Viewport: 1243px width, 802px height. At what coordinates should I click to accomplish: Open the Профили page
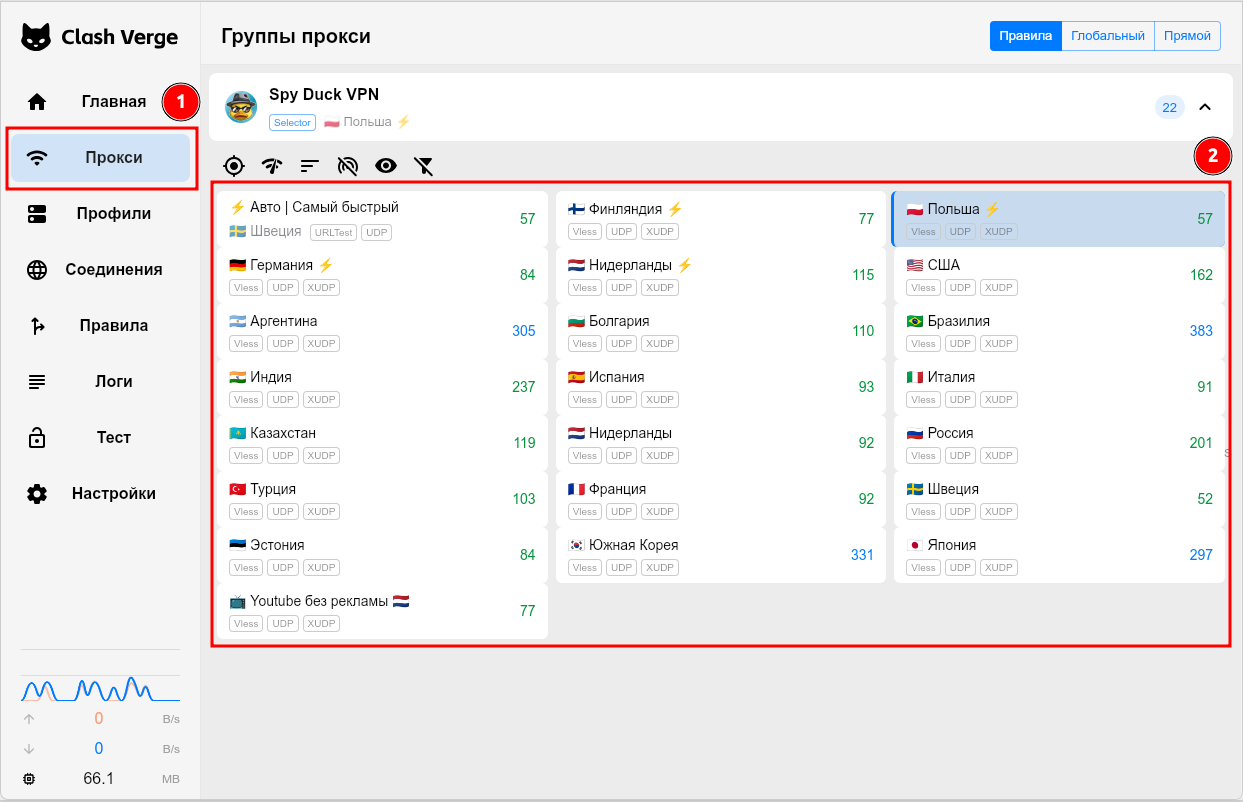[113, 213]
